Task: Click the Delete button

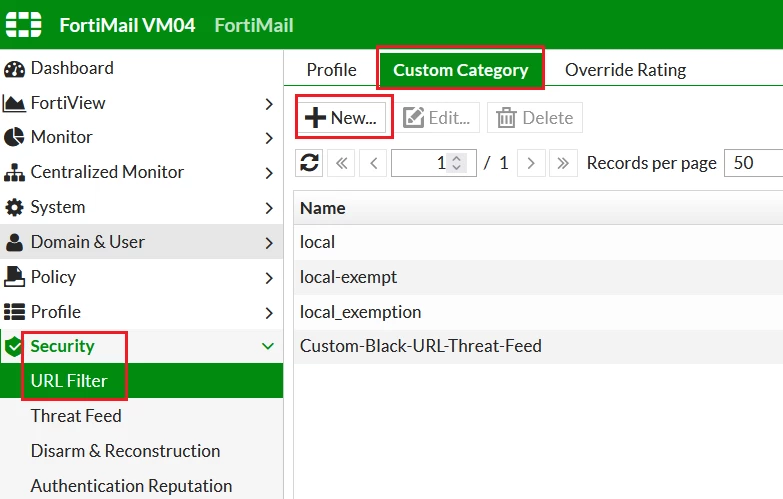Action: point(535,117)
